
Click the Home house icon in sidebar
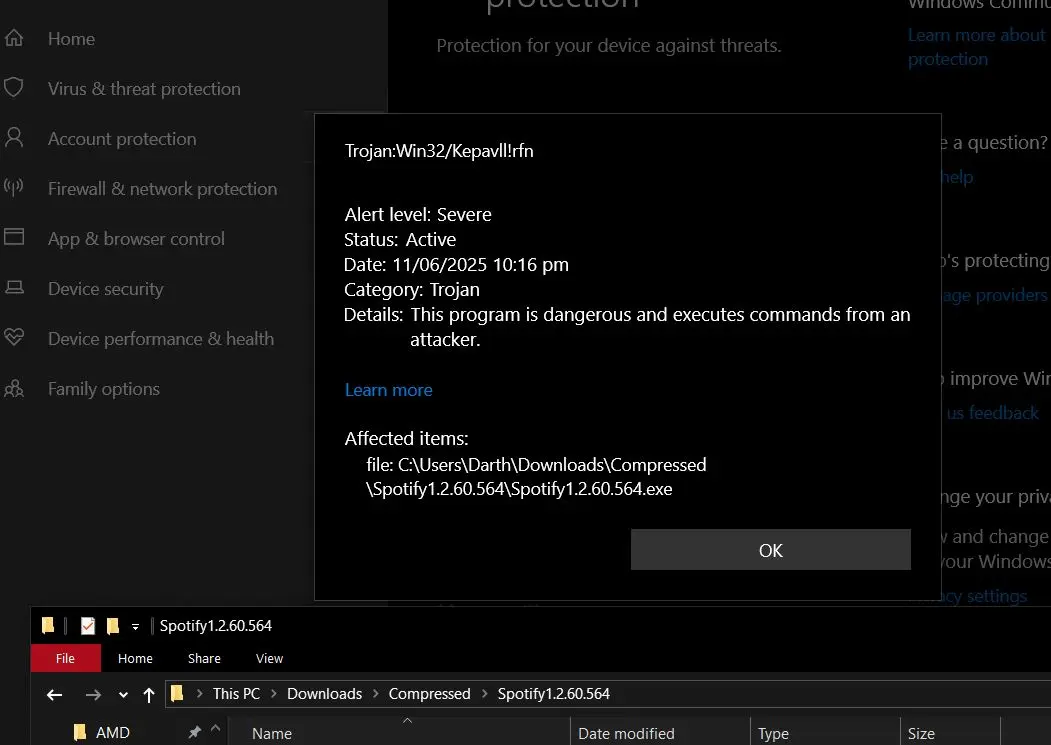(x=13, y=38)
